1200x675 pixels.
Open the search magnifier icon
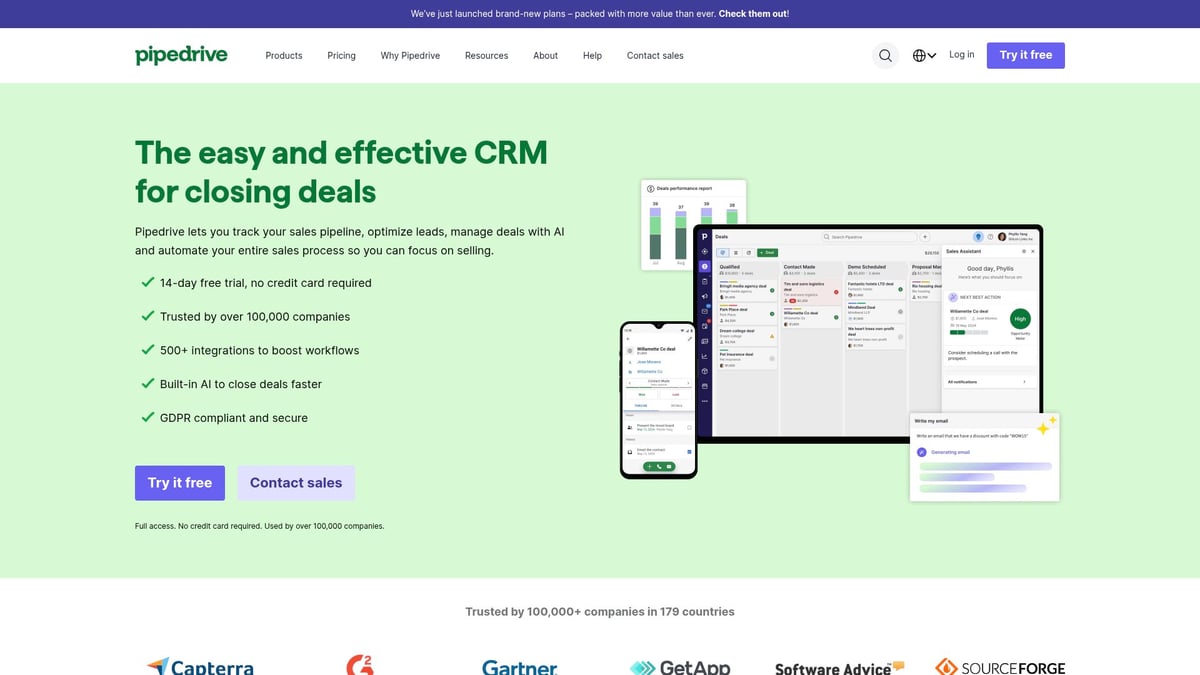[x=885, y=56]
